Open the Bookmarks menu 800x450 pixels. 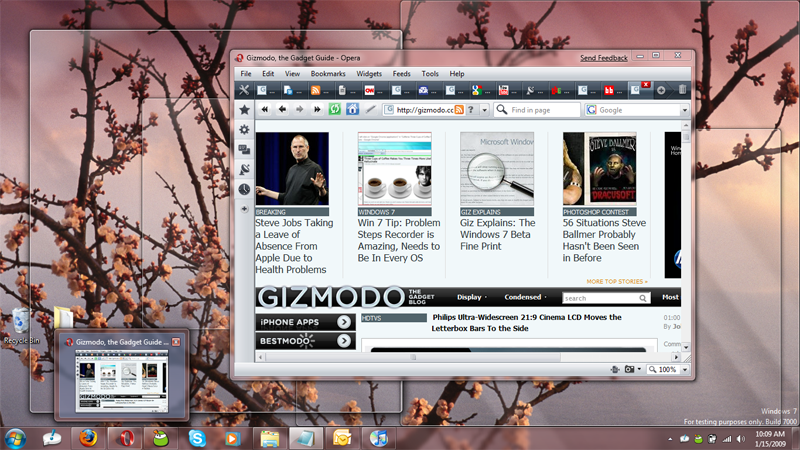pos(328,73)
